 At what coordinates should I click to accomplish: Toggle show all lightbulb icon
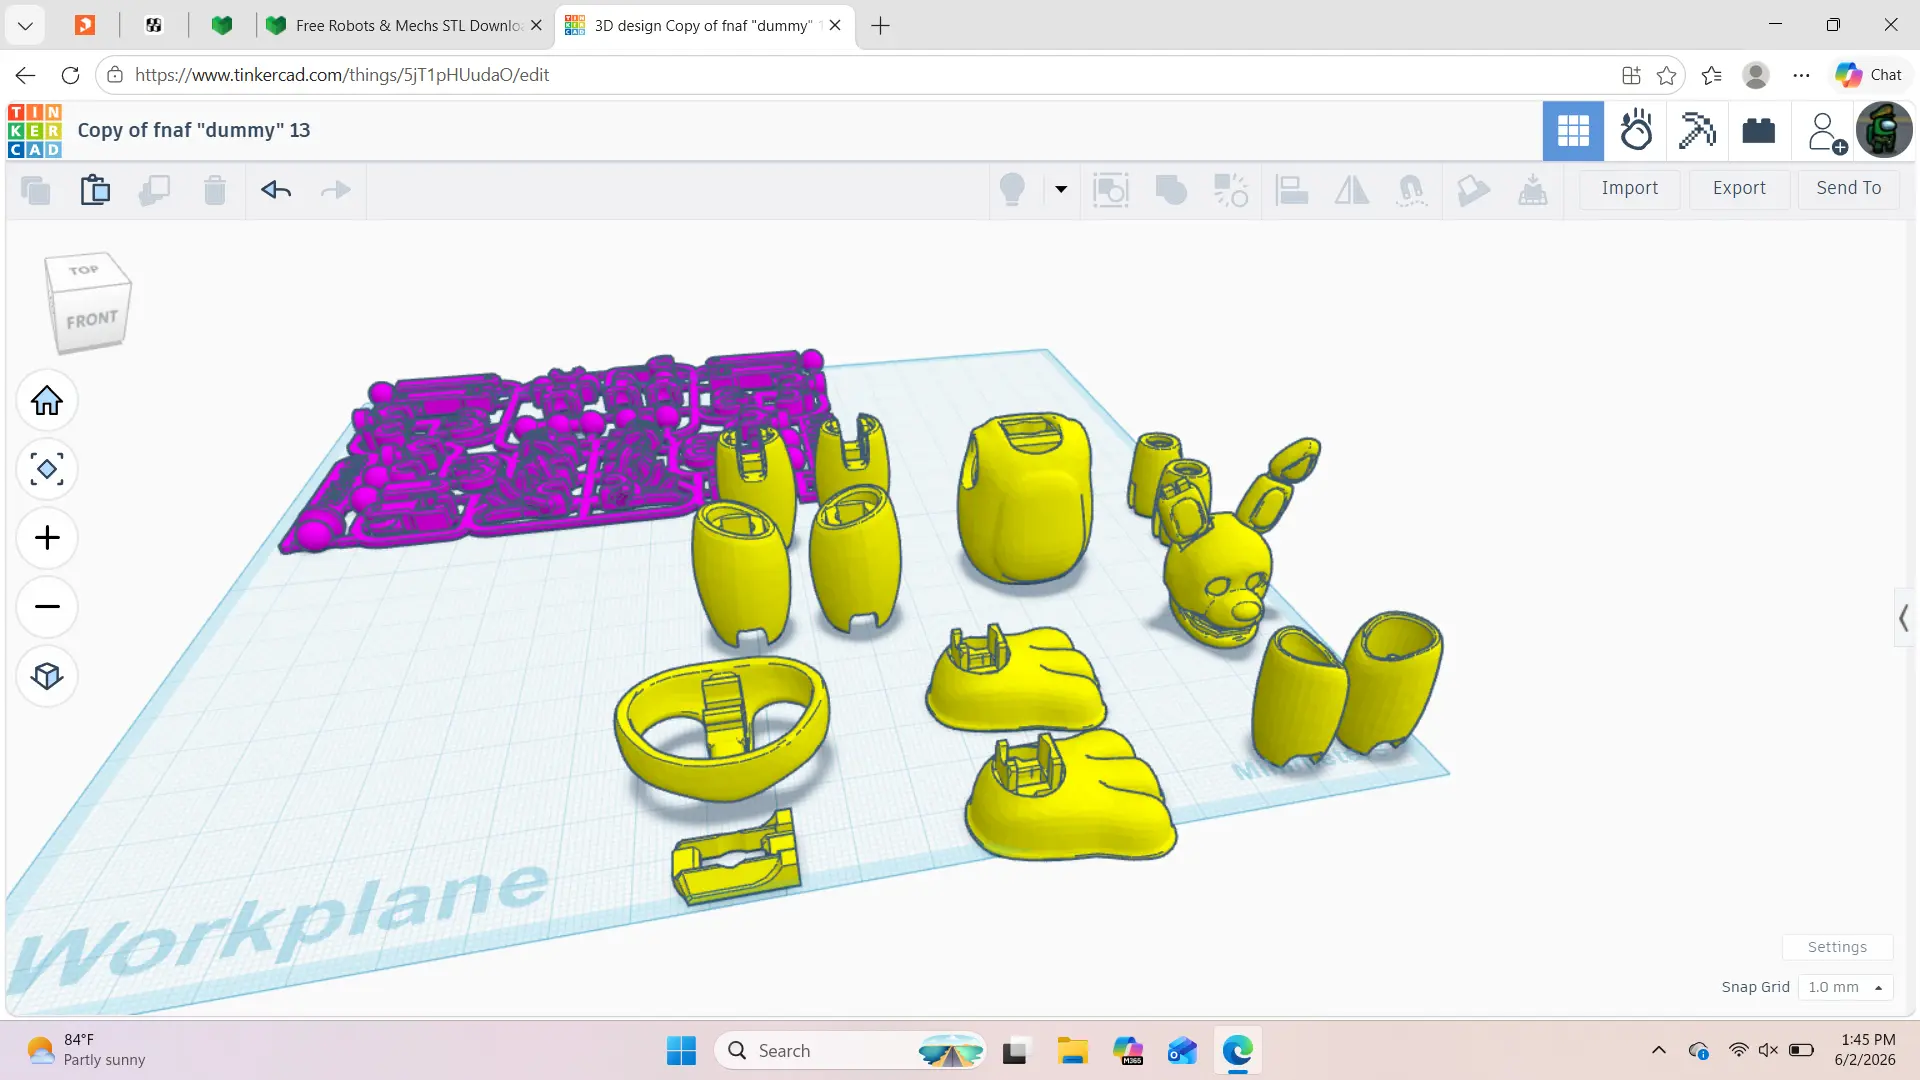tap(1012, 189)
